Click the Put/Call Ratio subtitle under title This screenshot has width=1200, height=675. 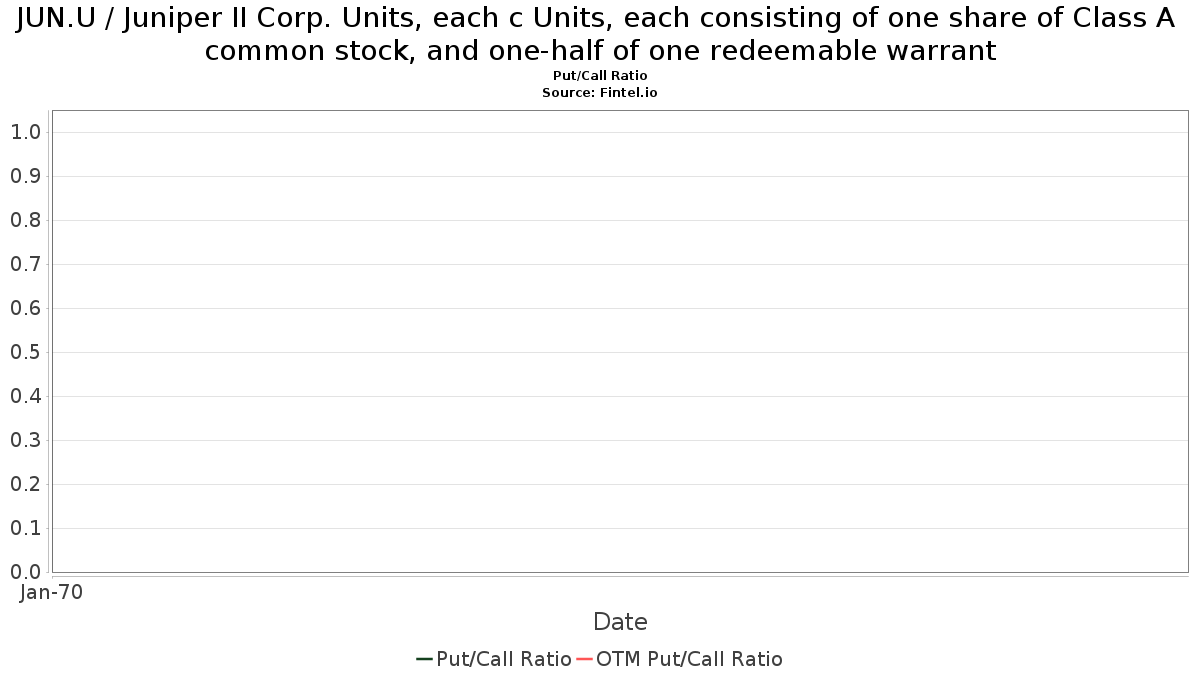click(x=600, y=76)
